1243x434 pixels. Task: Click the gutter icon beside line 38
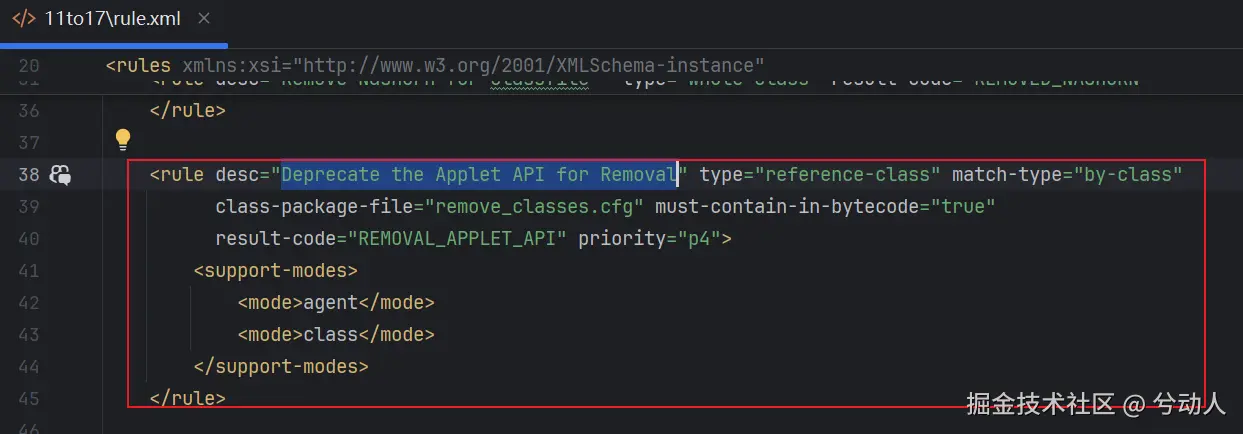(60, 175)
